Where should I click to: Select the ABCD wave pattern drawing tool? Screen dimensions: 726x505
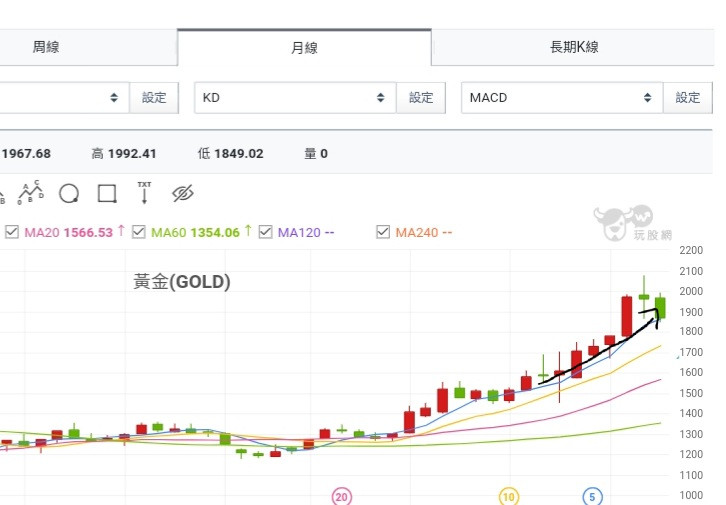[31, 193]
